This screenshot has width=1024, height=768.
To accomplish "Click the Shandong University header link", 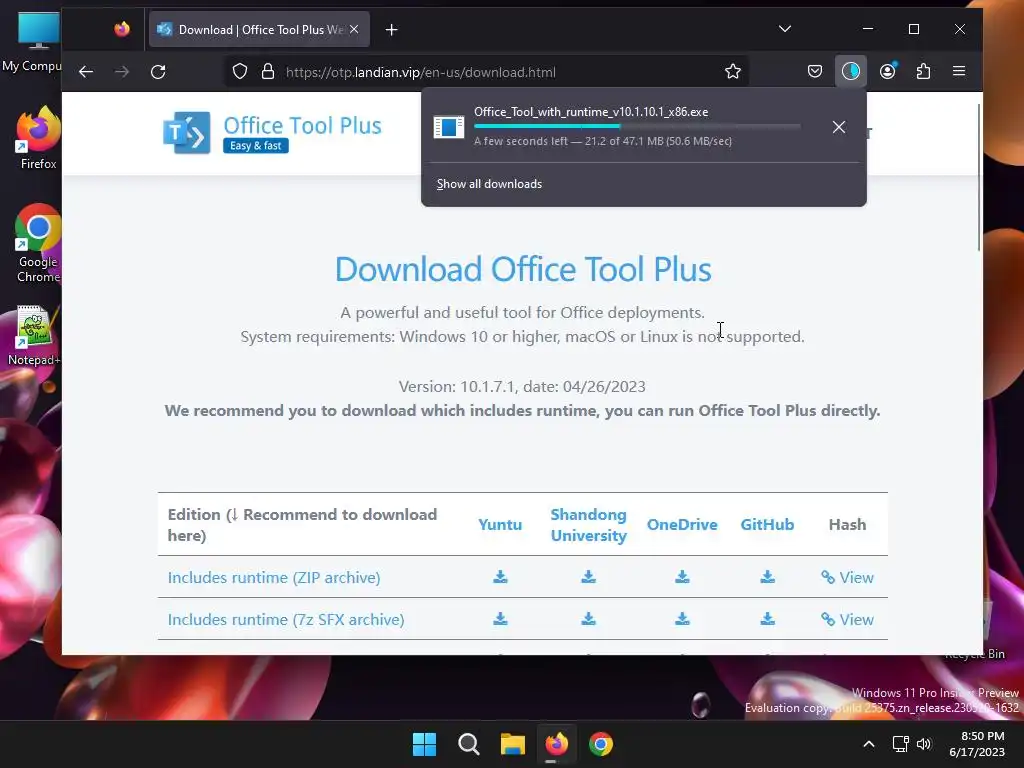I will coord(588,524).
